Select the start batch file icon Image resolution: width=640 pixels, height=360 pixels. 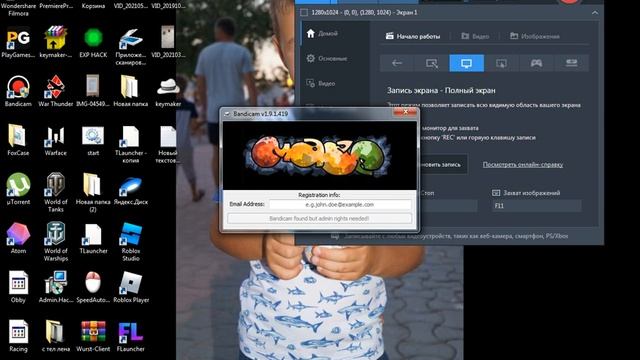pyautogui.click(x=93, y=136)
